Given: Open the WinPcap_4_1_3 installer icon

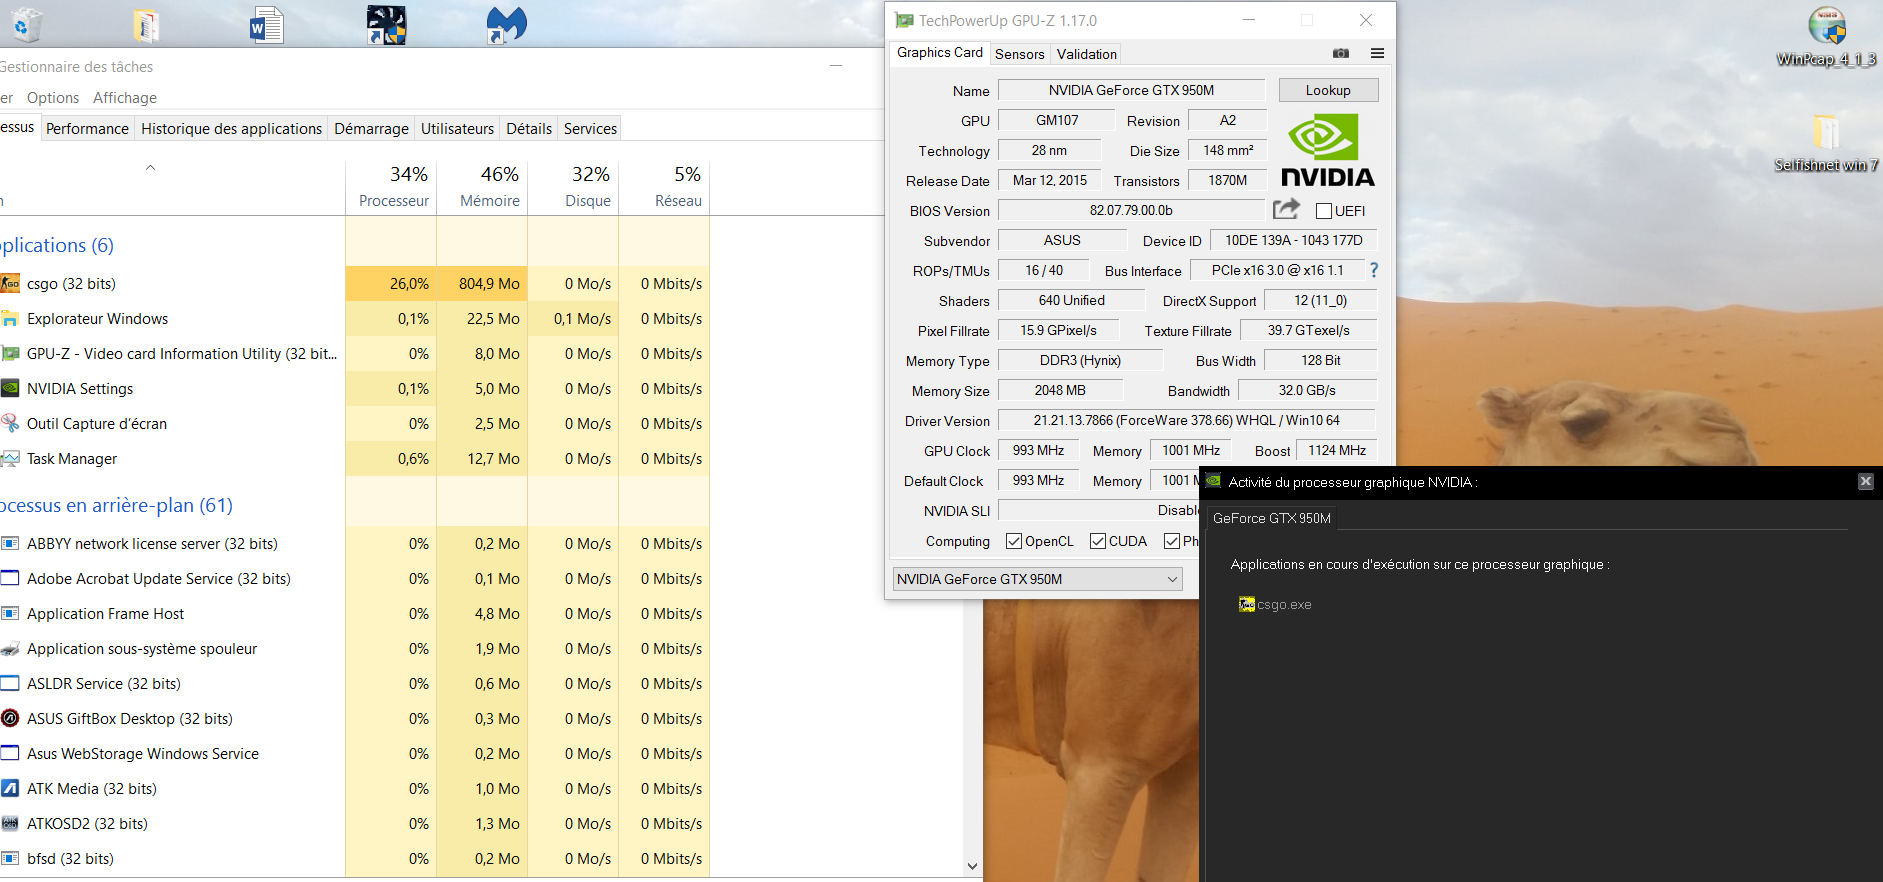Looking at the screenshot, I should [x=1826, y=26].
